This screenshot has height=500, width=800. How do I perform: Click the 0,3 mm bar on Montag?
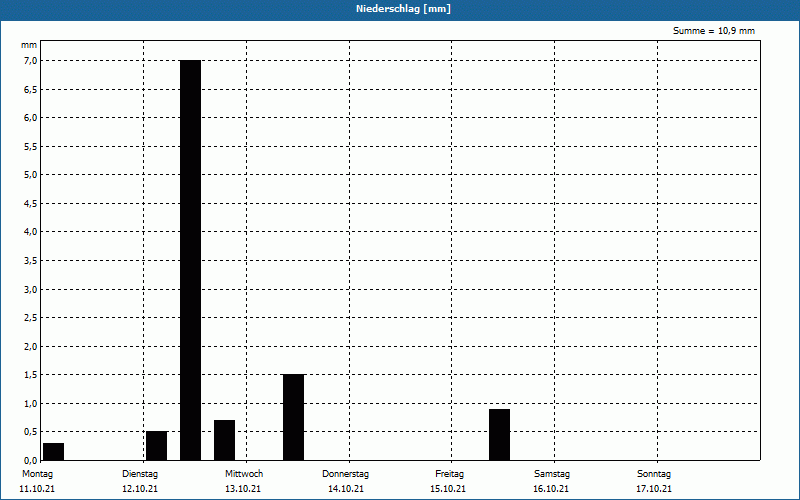[54, 452]
